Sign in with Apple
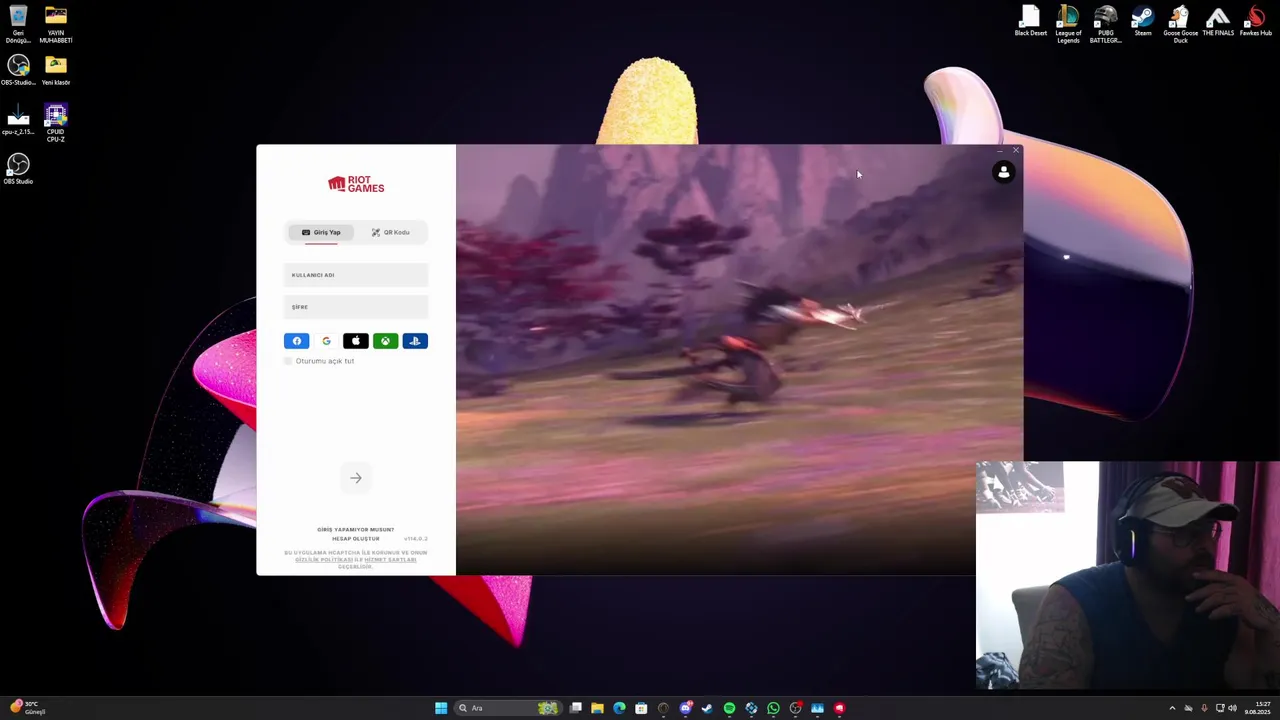1280x720 pixels. [x=356, y=341]
